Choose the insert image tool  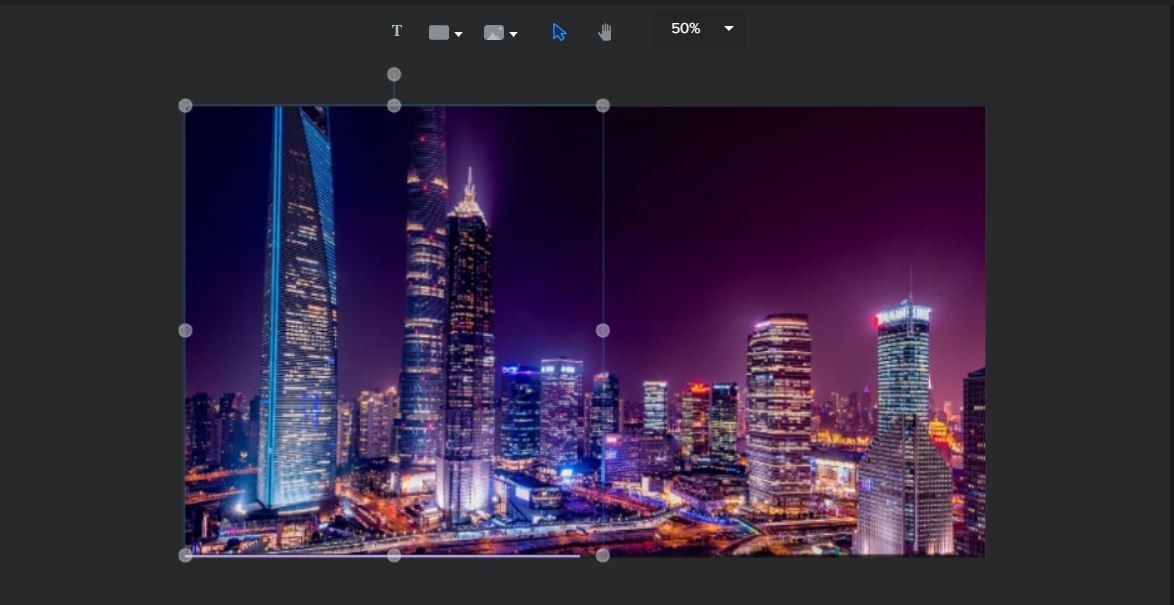[493, 32]
